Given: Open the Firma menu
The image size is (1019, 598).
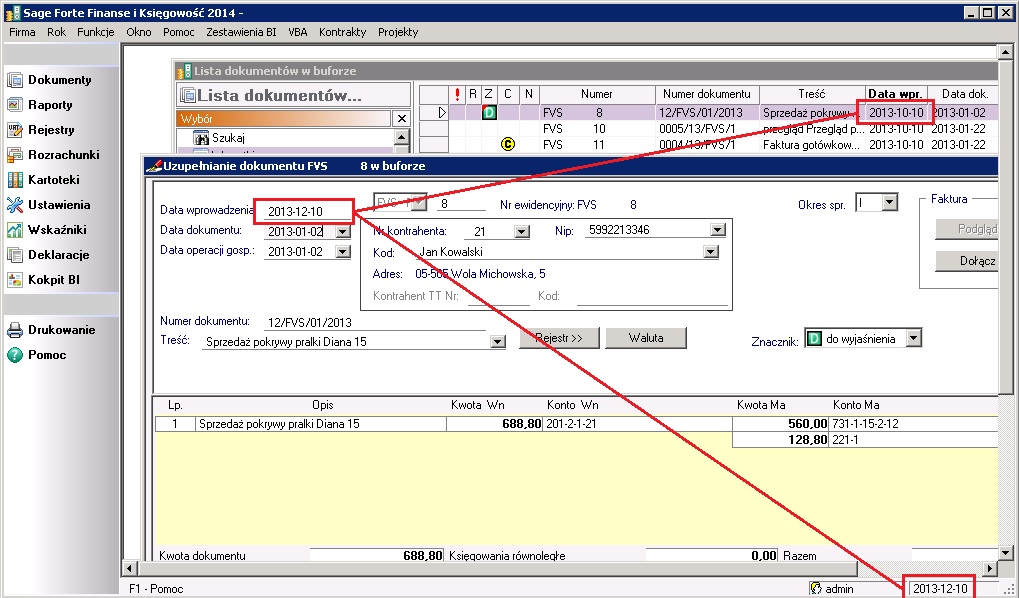Looking at the screenshot, I should pyautogui.click(x=22, y=32).
